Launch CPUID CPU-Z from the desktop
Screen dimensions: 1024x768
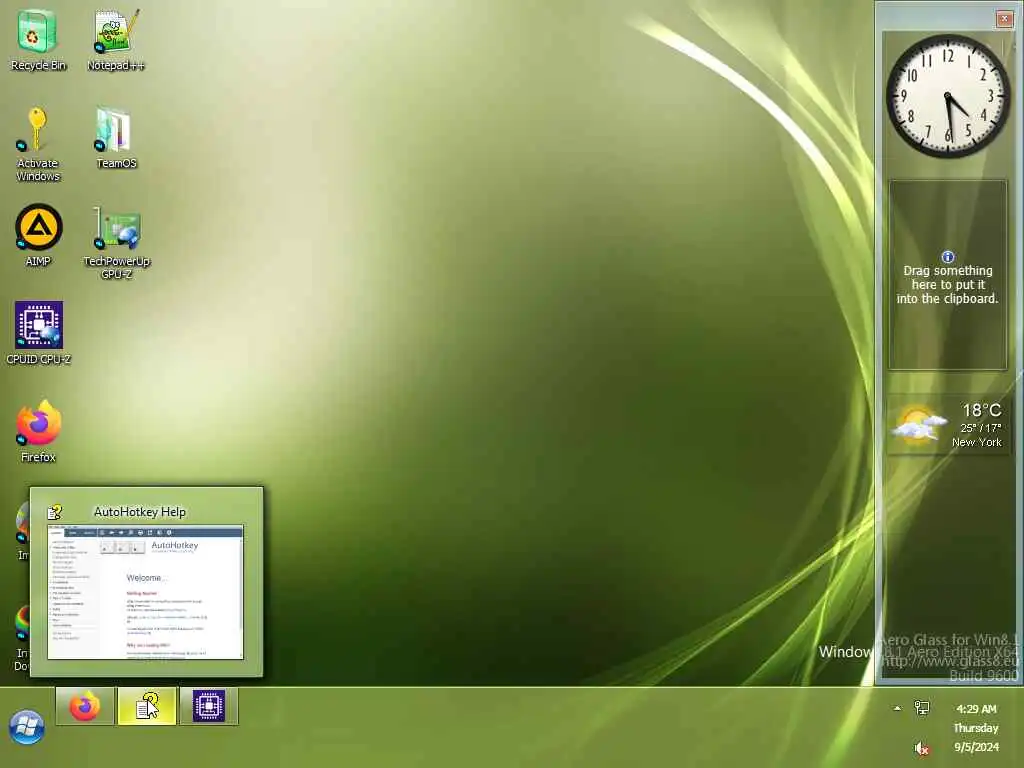coord(38,333)
